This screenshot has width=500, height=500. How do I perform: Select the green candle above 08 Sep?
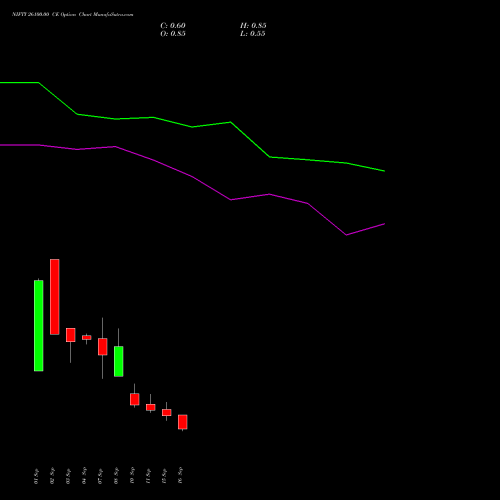pos(119,361)
